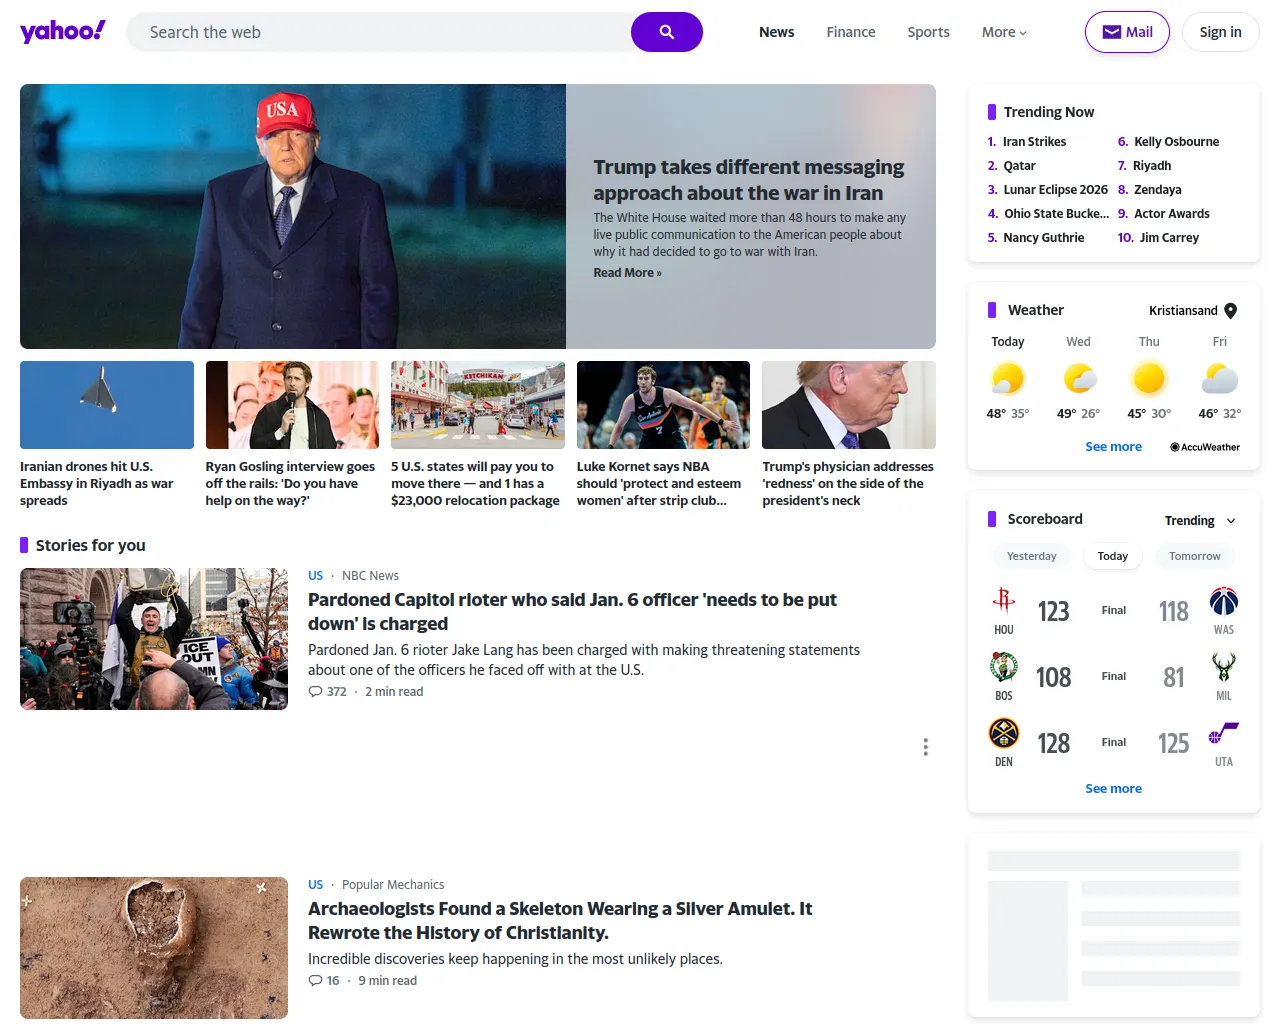Go to the Sports section

[x=929, y=32]
